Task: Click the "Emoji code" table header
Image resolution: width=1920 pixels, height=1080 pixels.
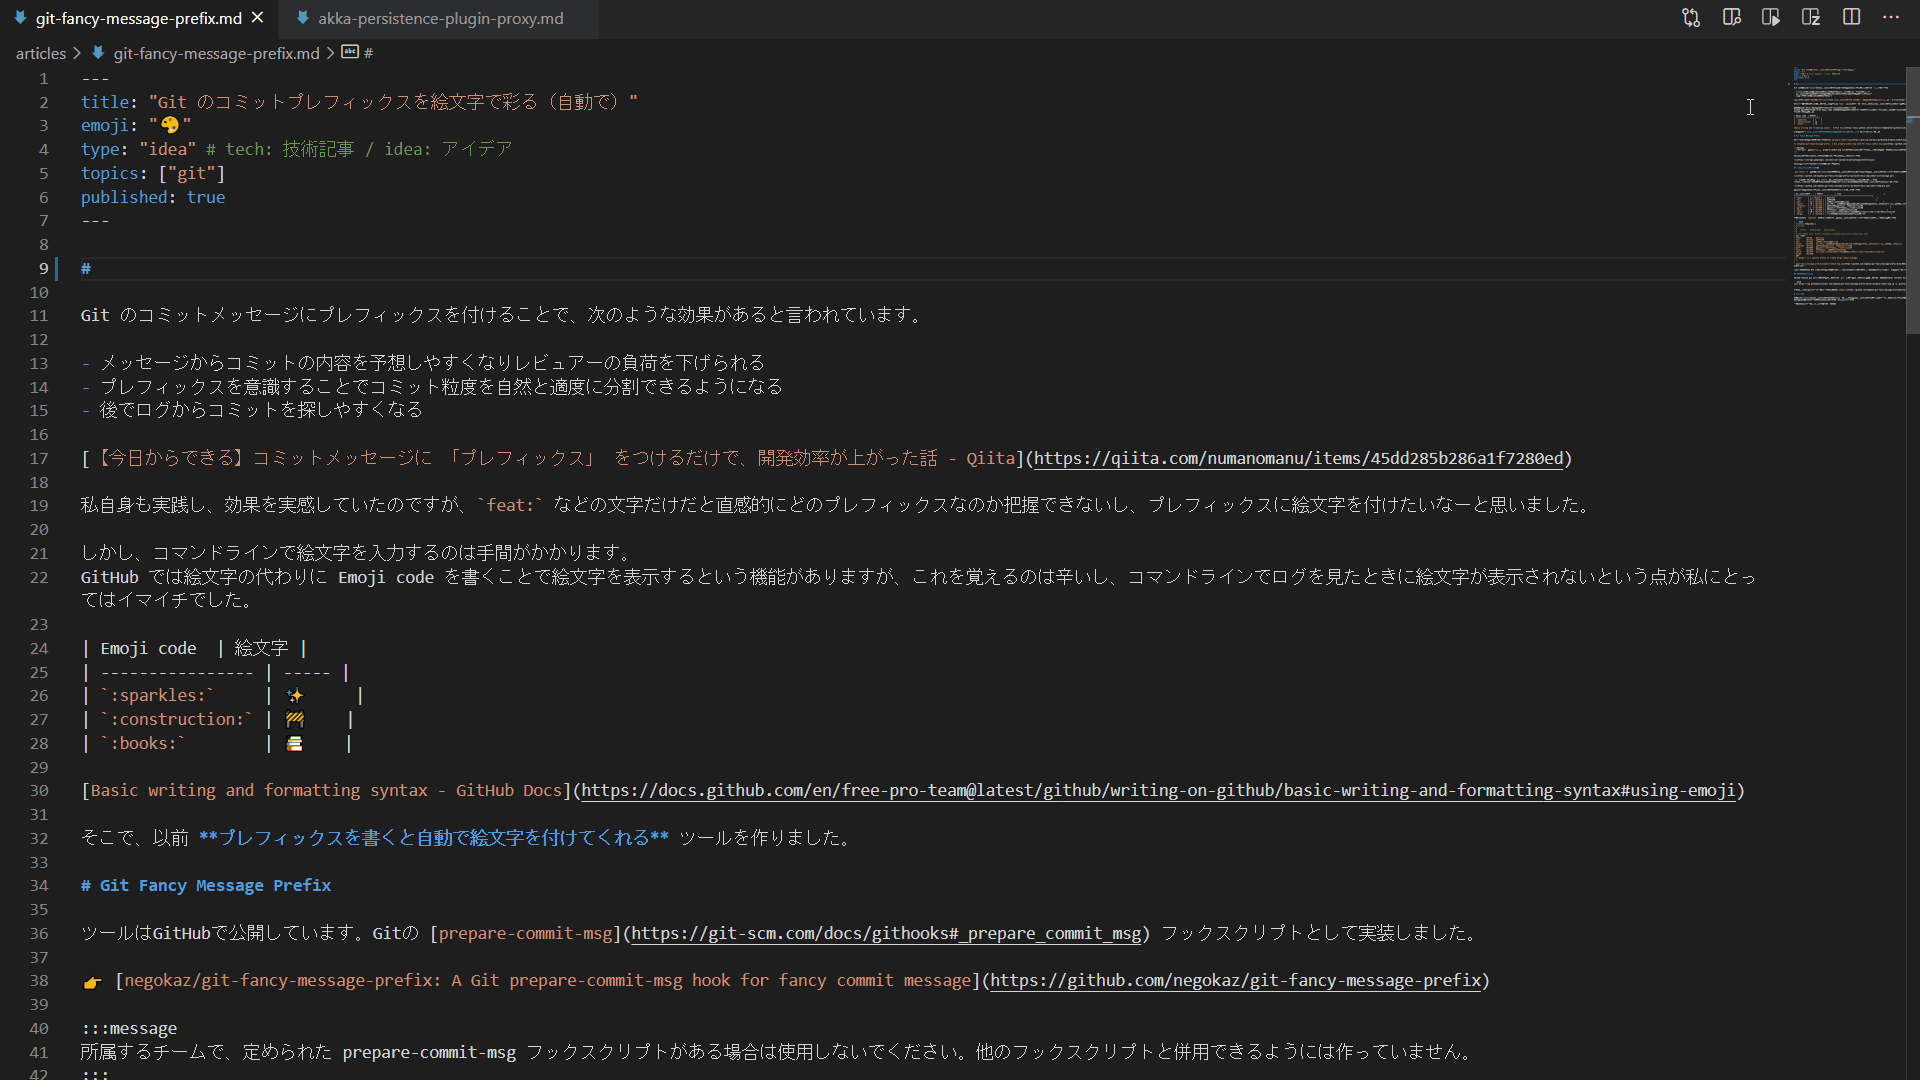Action: click(x=148, y=649)
